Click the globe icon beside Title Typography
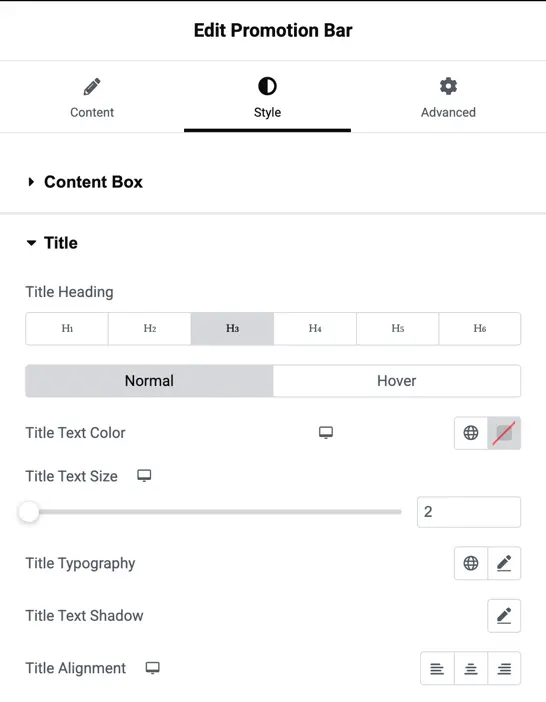546x702 pixels. [x=471, y=563]
